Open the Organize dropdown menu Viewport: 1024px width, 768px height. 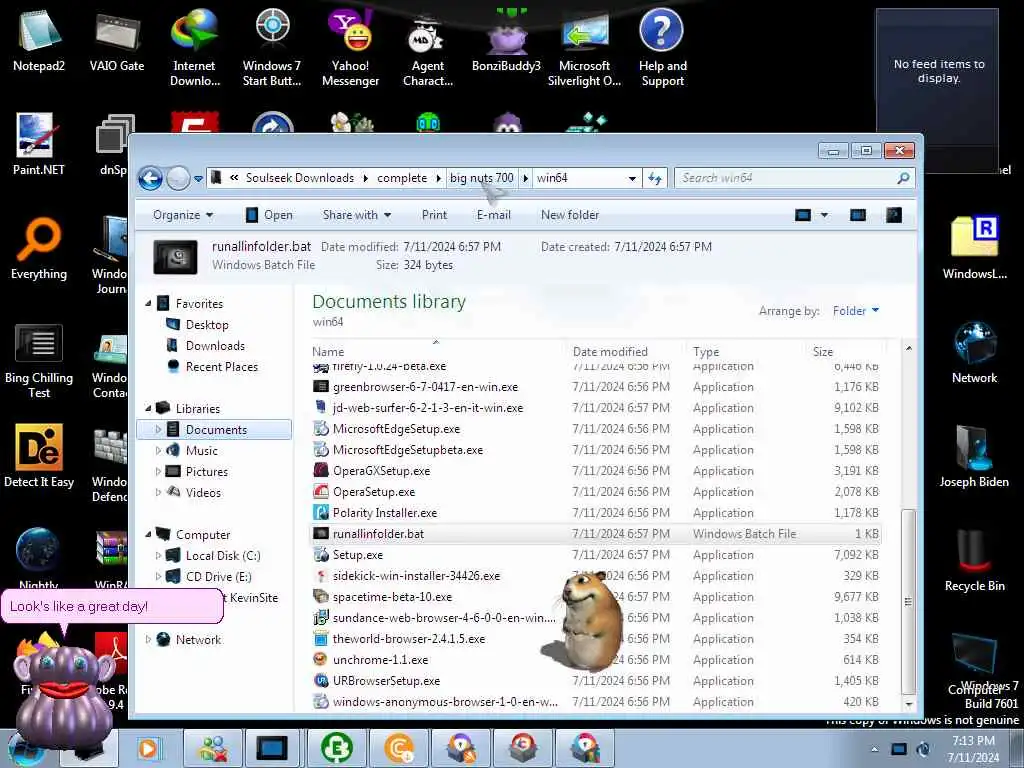183,215
